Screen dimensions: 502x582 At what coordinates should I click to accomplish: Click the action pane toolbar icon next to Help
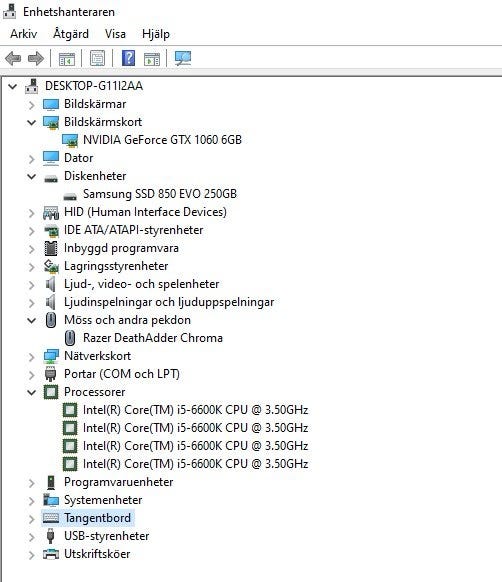[x=152, y=59]
